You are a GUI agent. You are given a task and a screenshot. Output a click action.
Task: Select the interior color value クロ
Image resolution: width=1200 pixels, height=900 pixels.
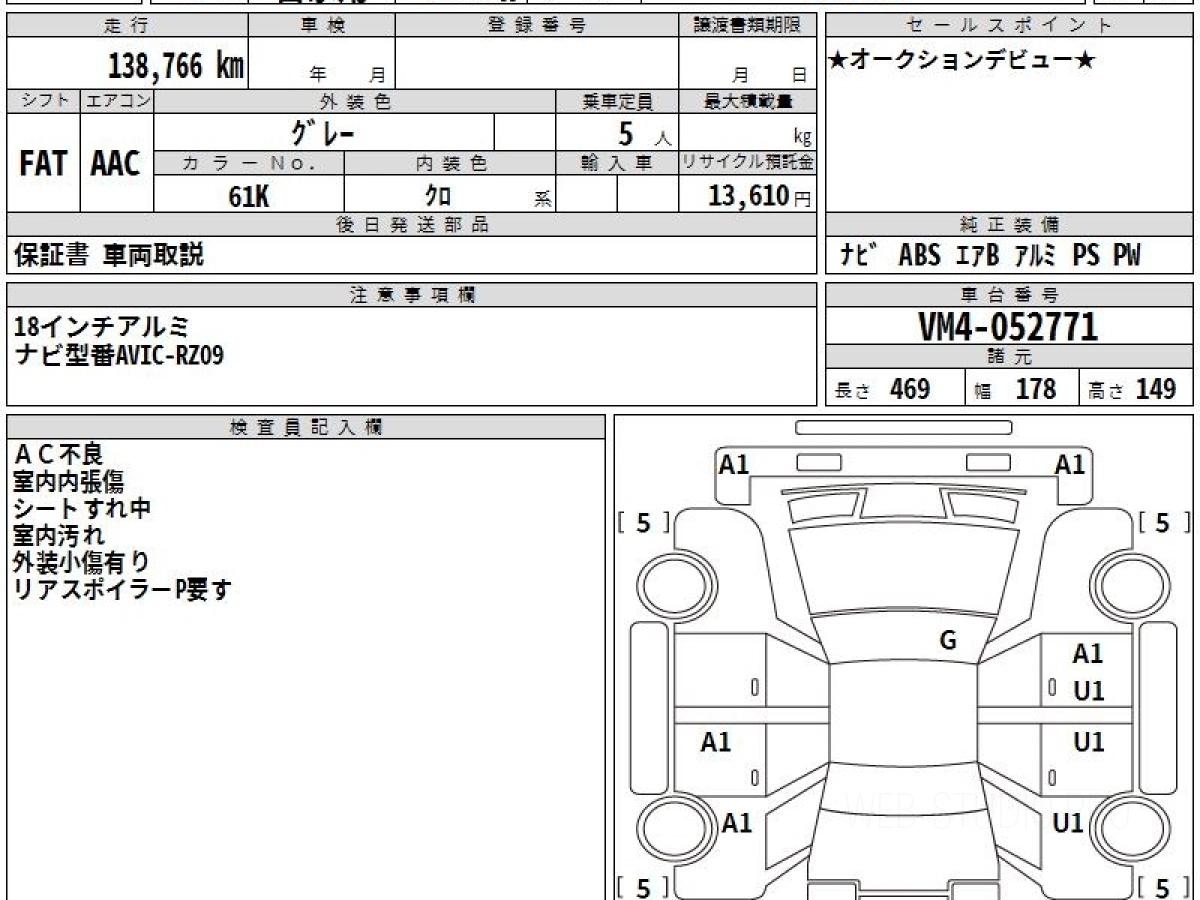pos(439,196)
